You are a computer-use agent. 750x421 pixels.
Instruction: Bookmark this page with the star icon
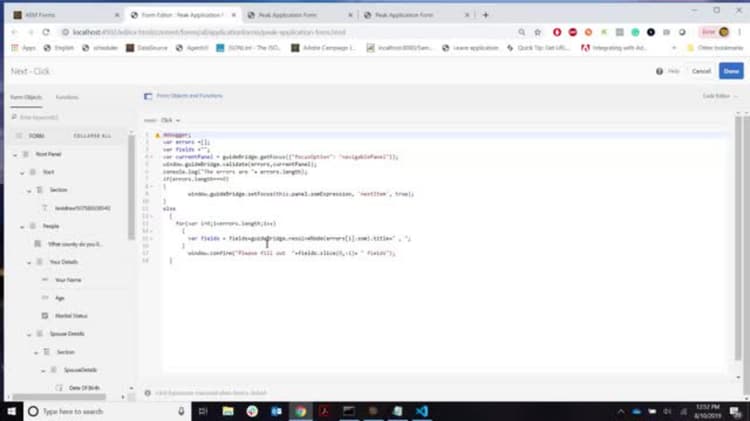(x=538, y=32)
